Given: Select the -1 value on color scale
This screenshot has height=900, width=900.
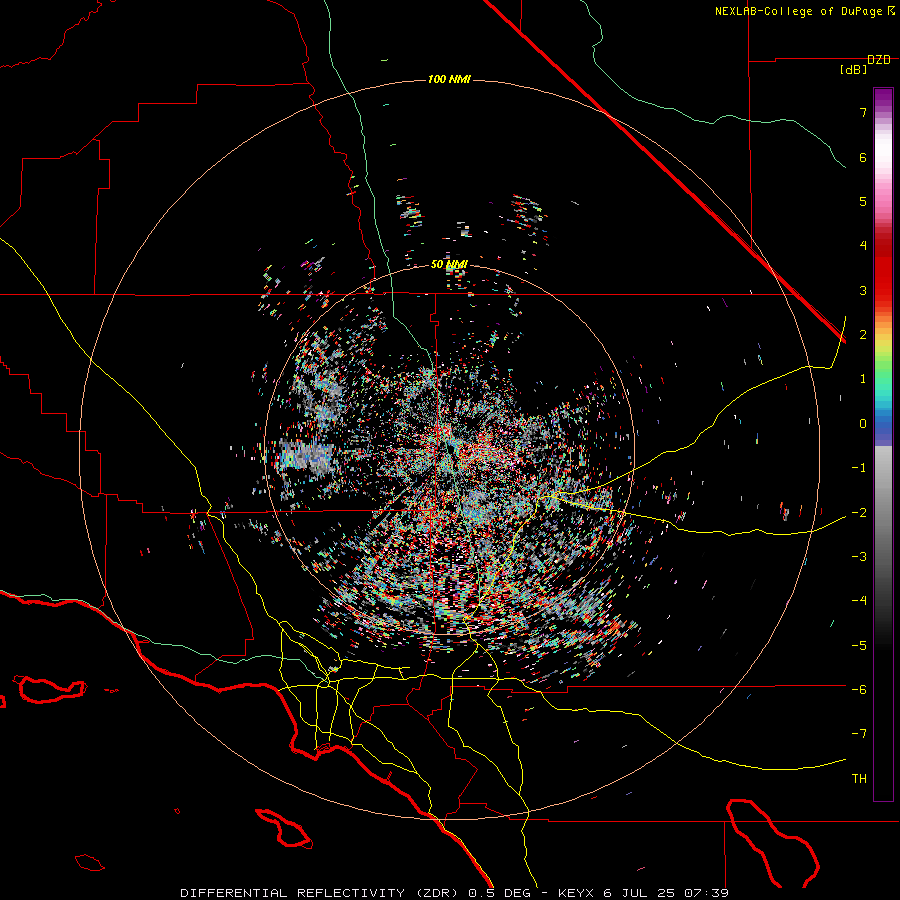Looking at the screenshot, I should (859, 468).
